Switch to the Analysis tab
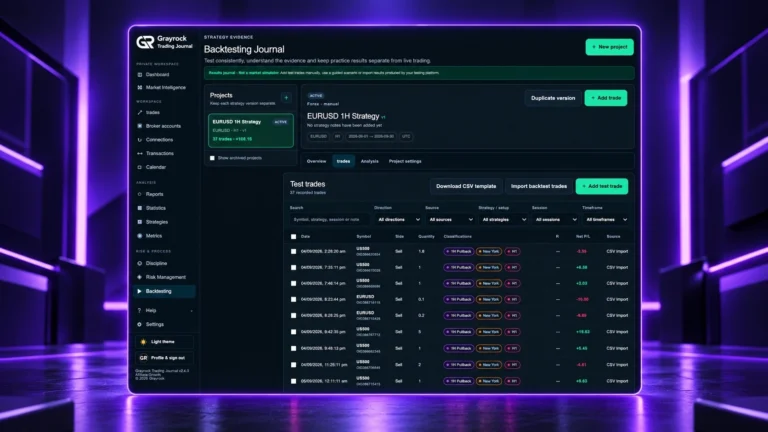Viewport: 768px width, 432px height. point(370,161)
